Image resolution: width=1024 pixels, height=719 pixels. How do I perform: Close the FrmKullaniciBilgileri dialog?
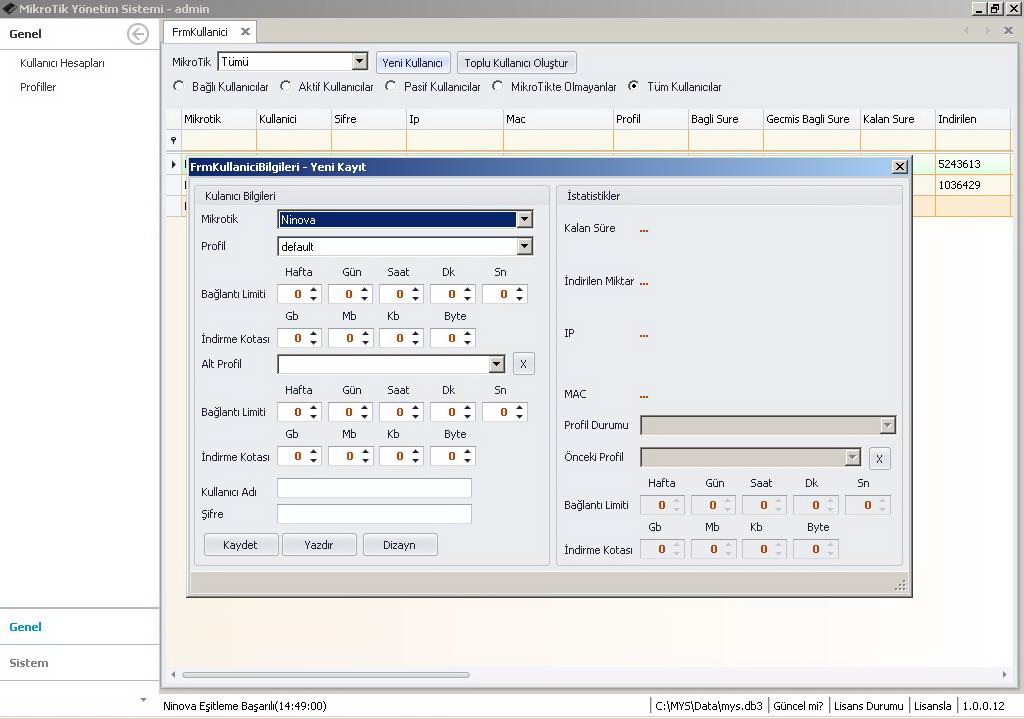[x=900, y=167]
